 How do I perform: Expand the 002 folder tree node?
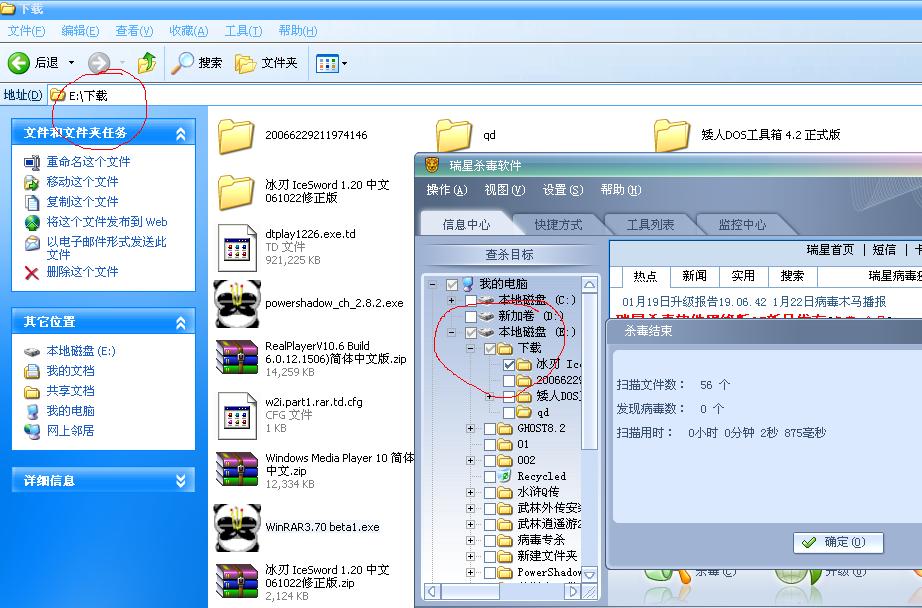coord(470,460)
